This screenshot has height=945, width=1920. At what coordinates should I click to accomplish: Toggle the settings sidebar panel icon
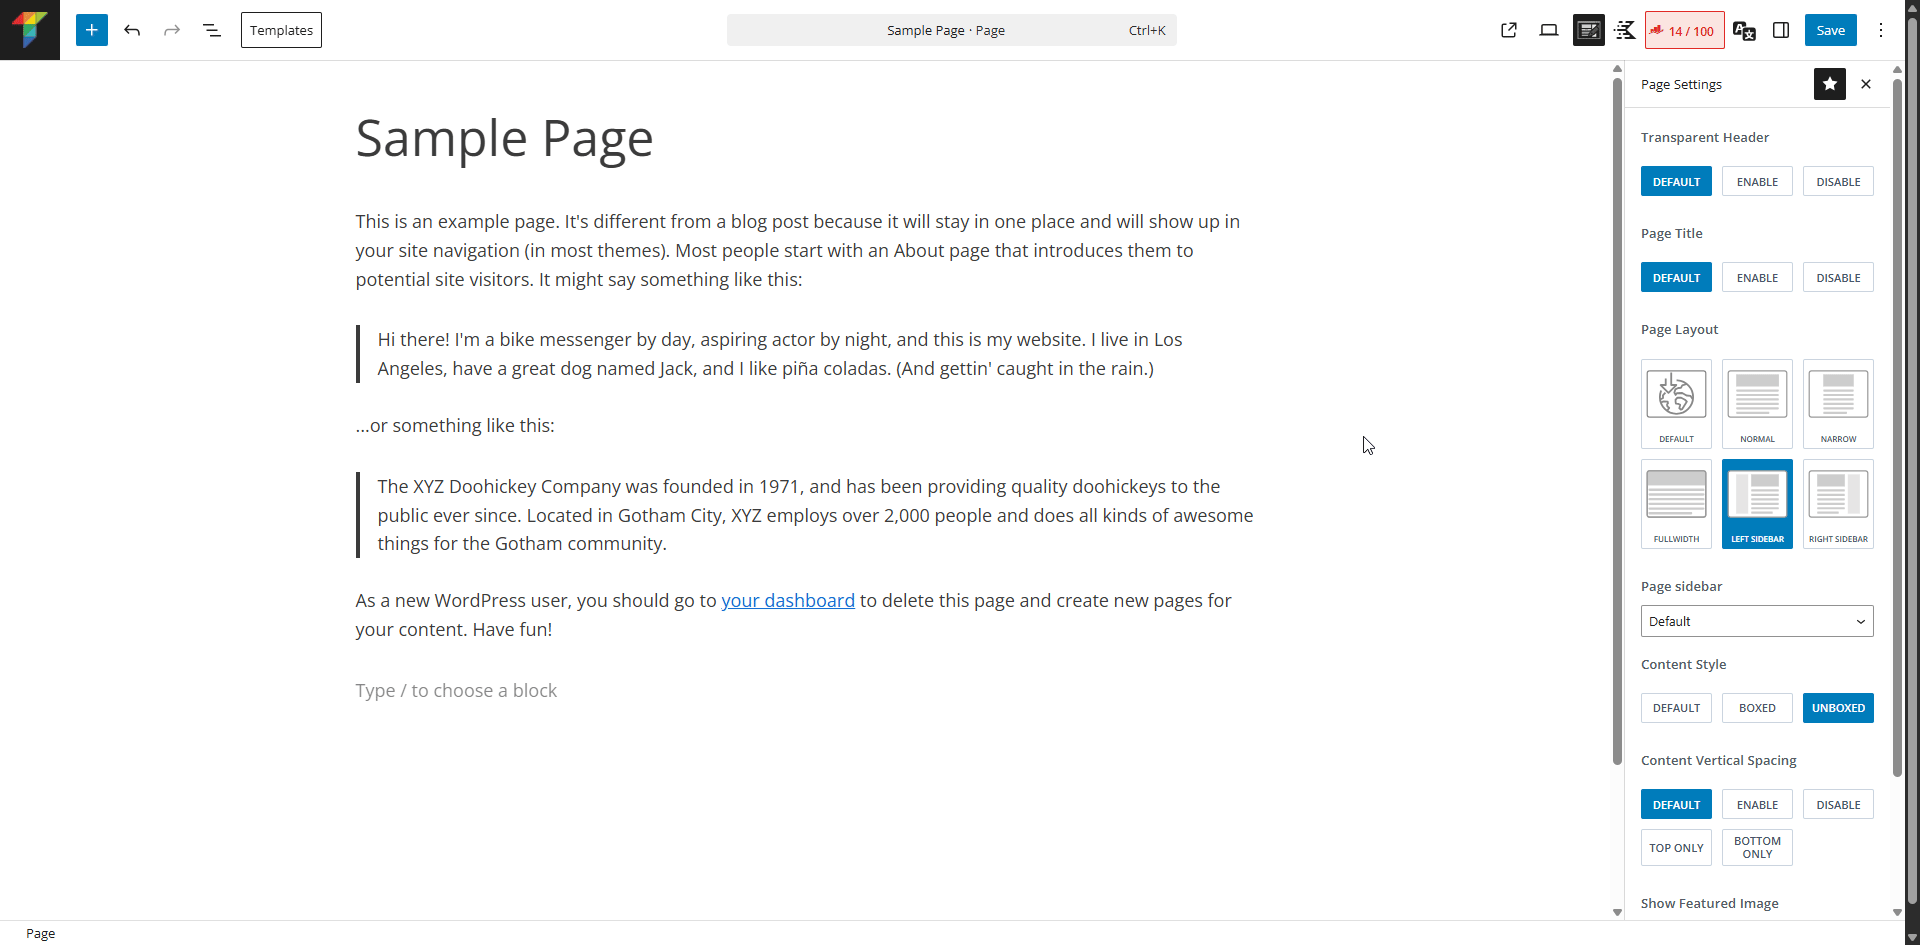click(x=1781, y=30)
